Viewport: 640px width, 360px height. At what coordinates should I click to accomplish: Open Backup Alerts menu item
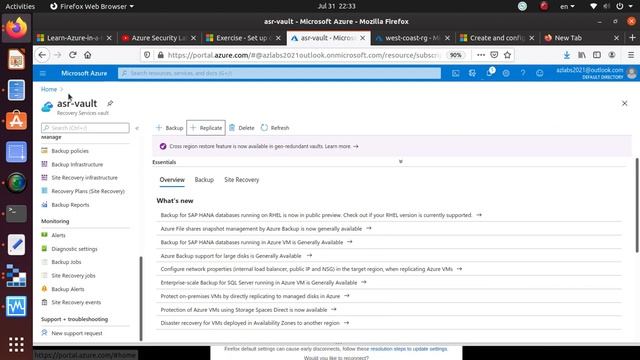point(68,289)
